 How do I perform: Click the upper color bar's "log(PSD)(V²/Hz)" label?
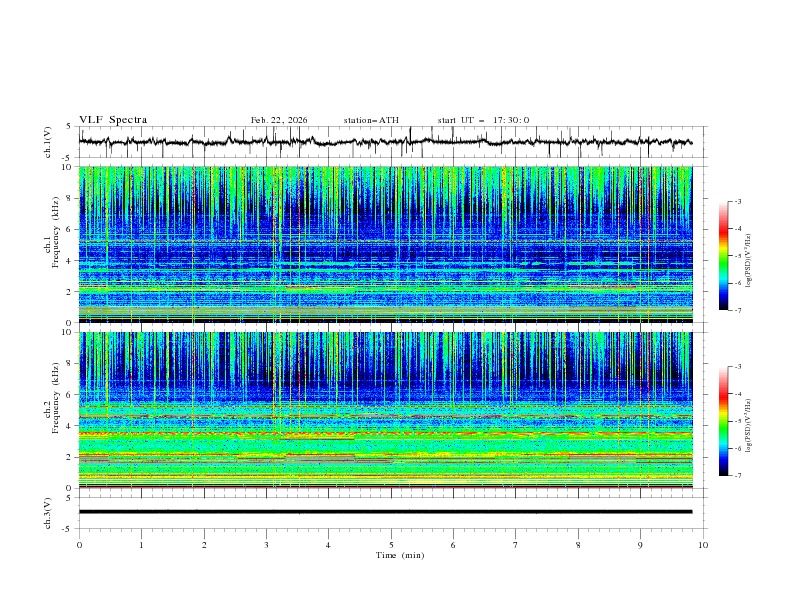tap(748, 261)
